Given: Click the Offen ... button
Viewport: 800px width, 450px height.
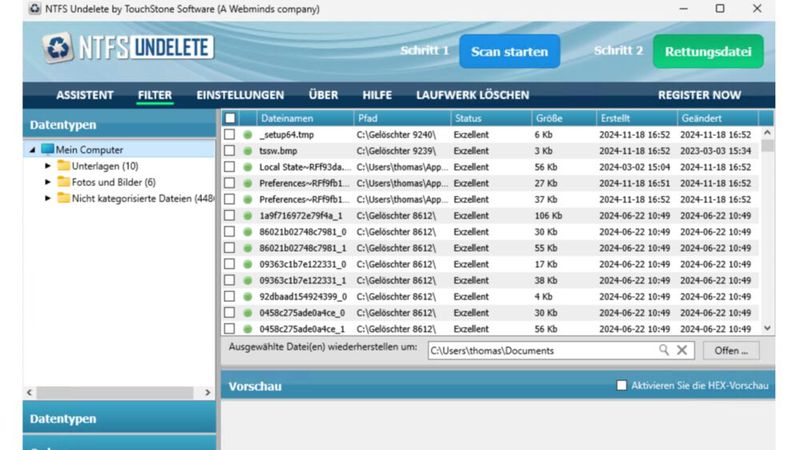Looking at the screenshot, I should point(731,351).
